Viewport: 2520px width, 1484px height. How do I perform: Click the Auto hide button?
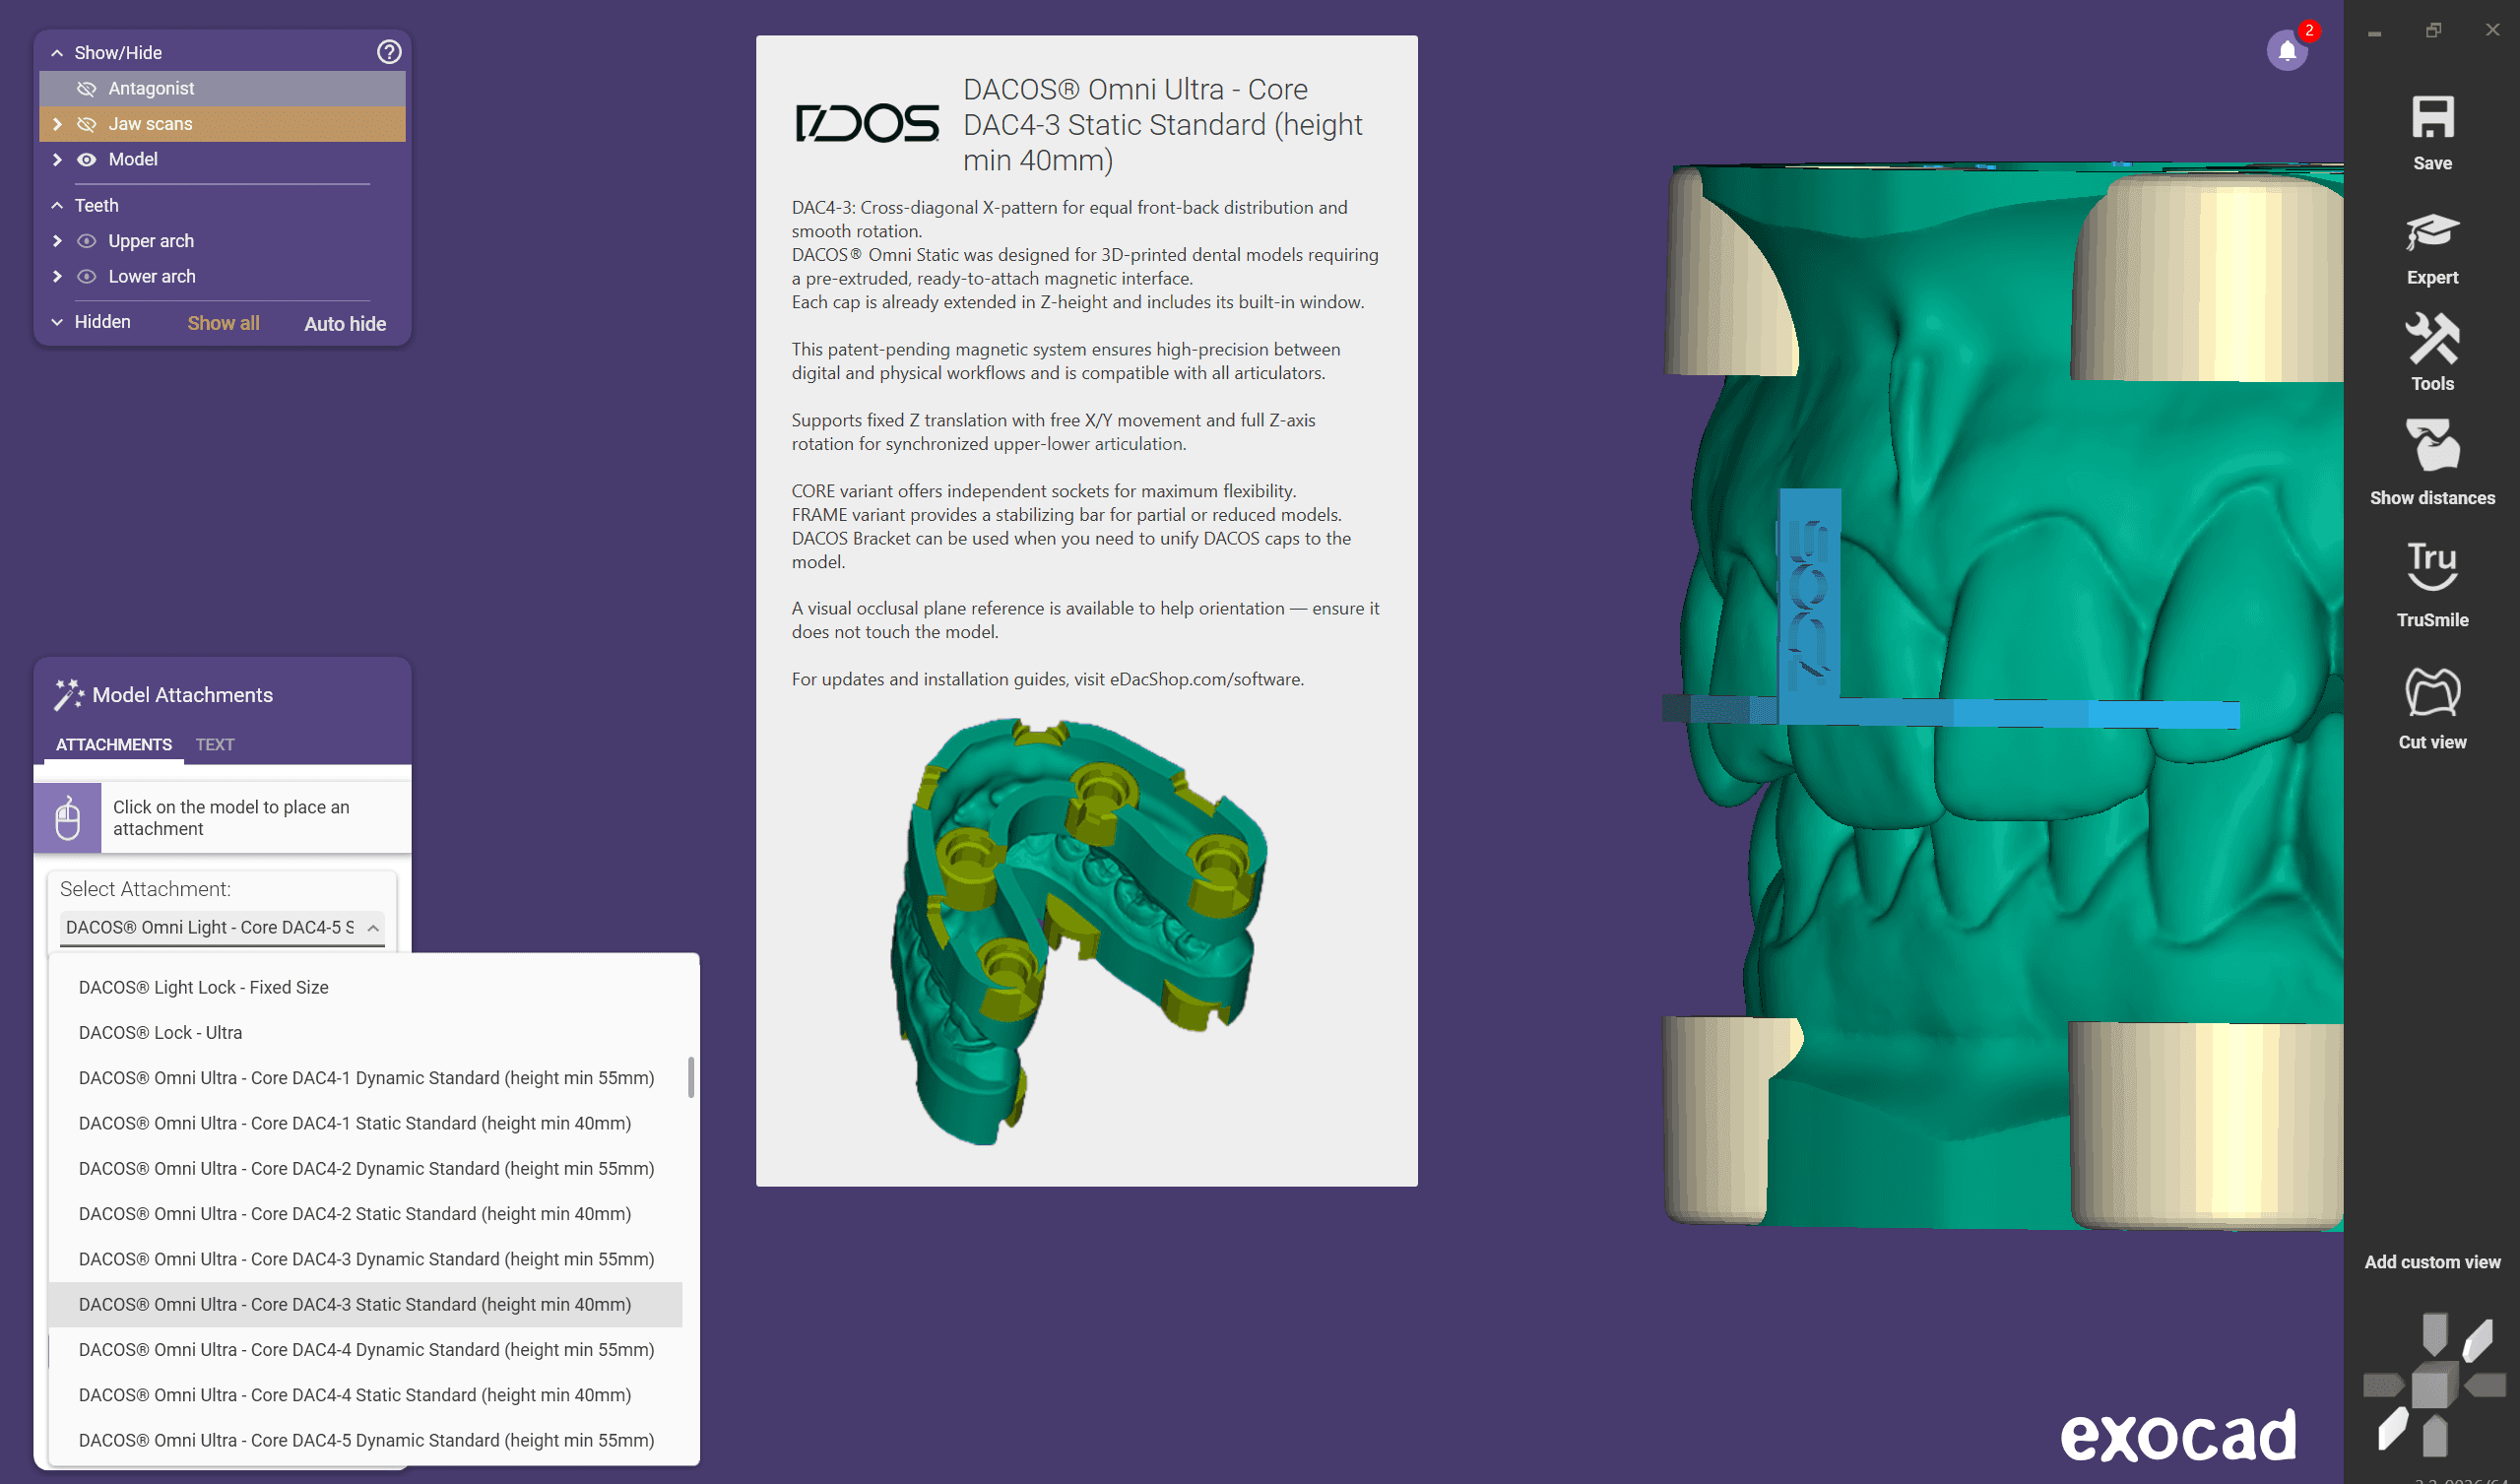point(345,323)
